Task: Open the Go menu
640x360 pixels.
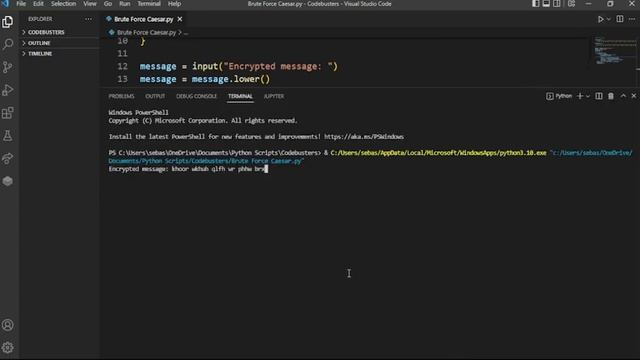Action: click(x=108, y=4)
